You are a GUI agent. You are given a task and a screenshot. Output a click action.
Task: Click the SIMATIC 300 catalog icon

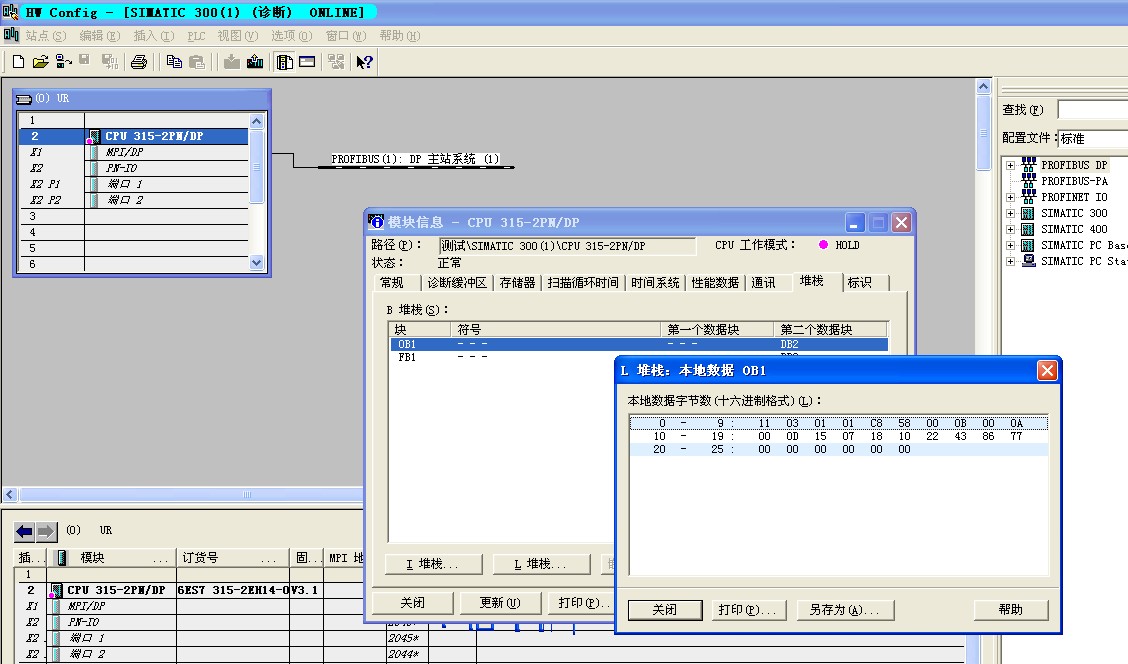point(1029,213)
